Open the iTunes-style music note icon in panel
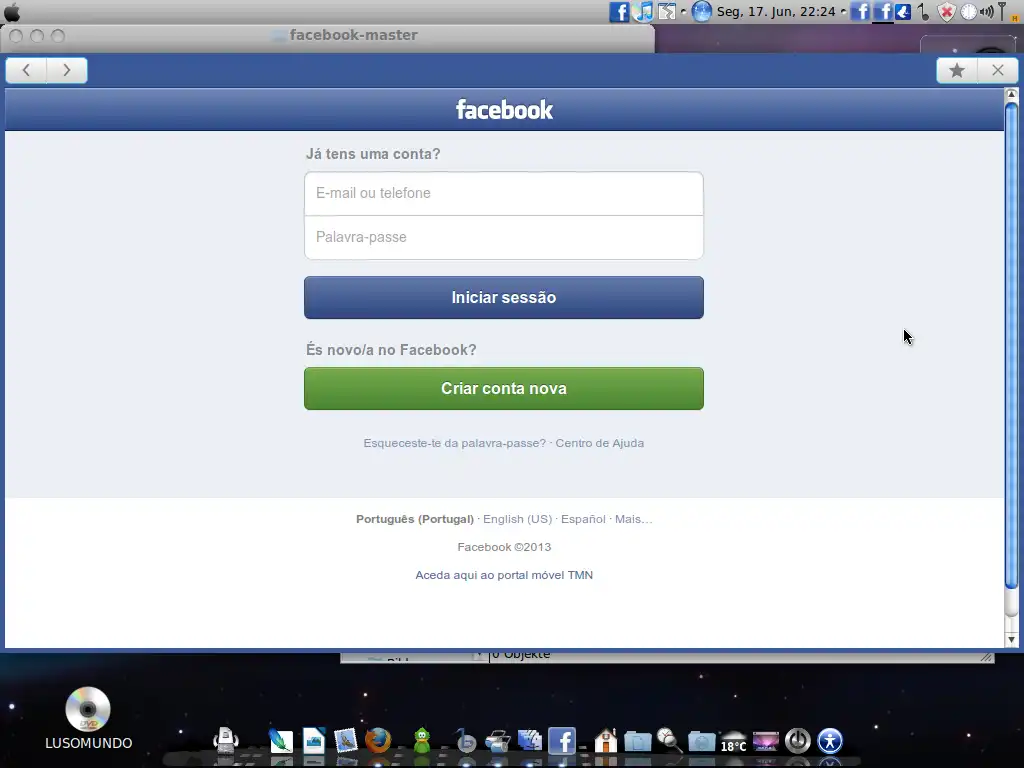 [x=643, y=12]
